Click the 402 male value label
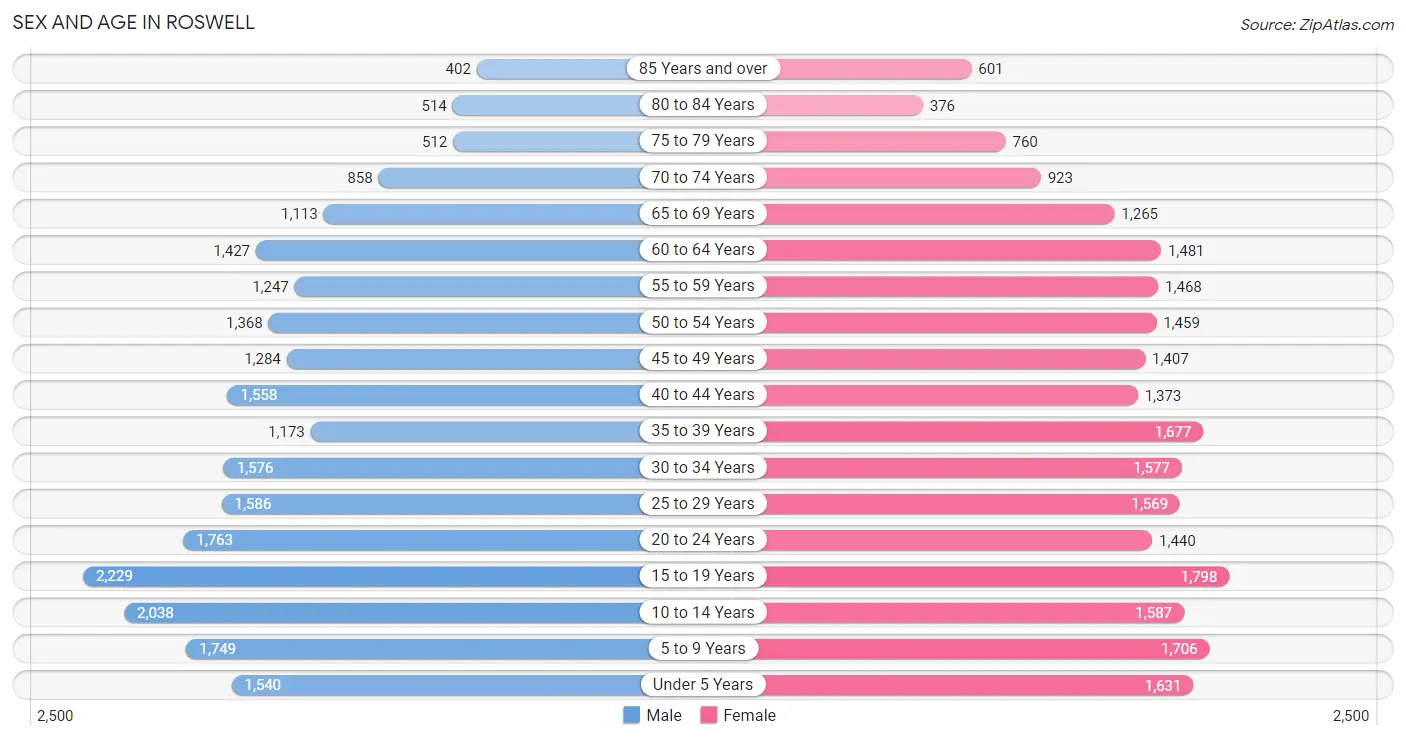 (458, 69)
